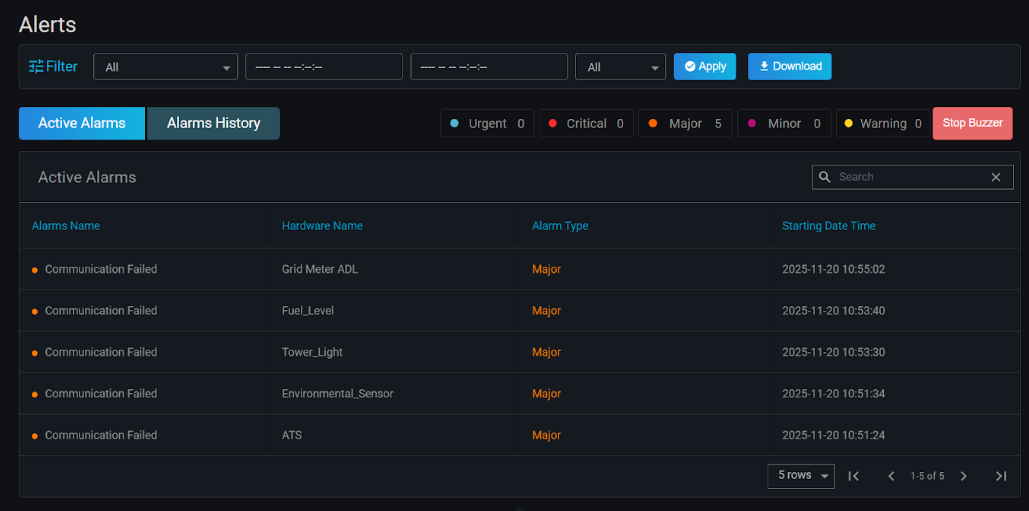Toggle the Major severity filter
The image size is (1029, 511).
tap(685, 123)
